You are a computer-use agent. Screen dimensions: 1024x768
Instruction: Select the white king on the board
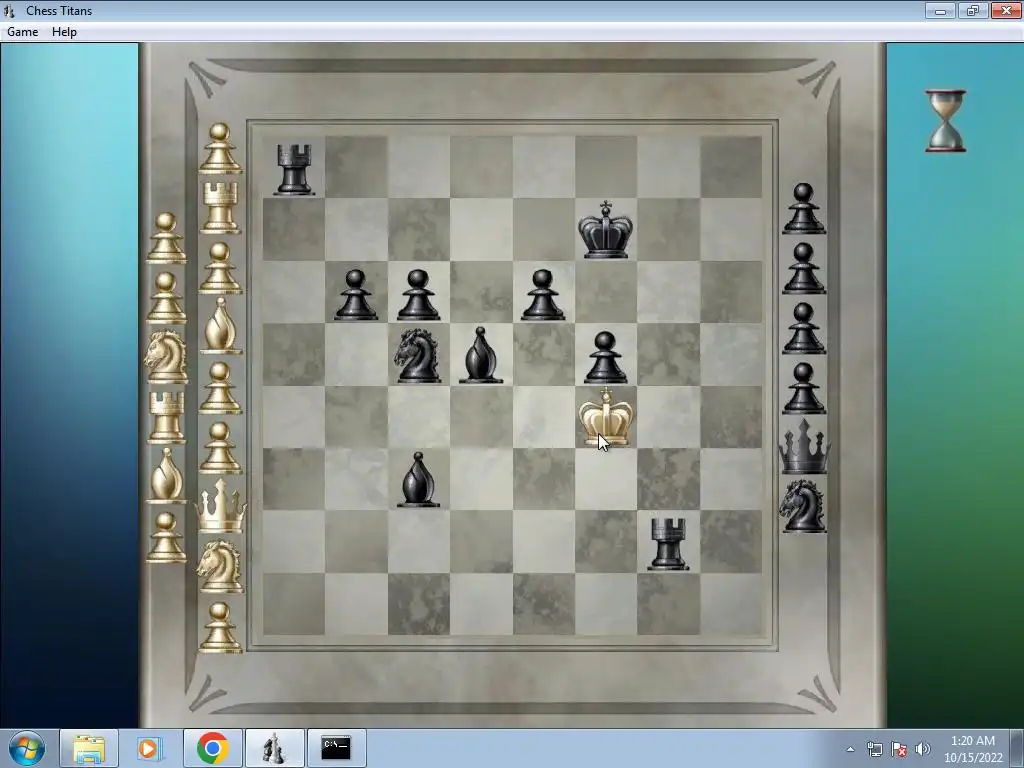click(x=605, y=416)
